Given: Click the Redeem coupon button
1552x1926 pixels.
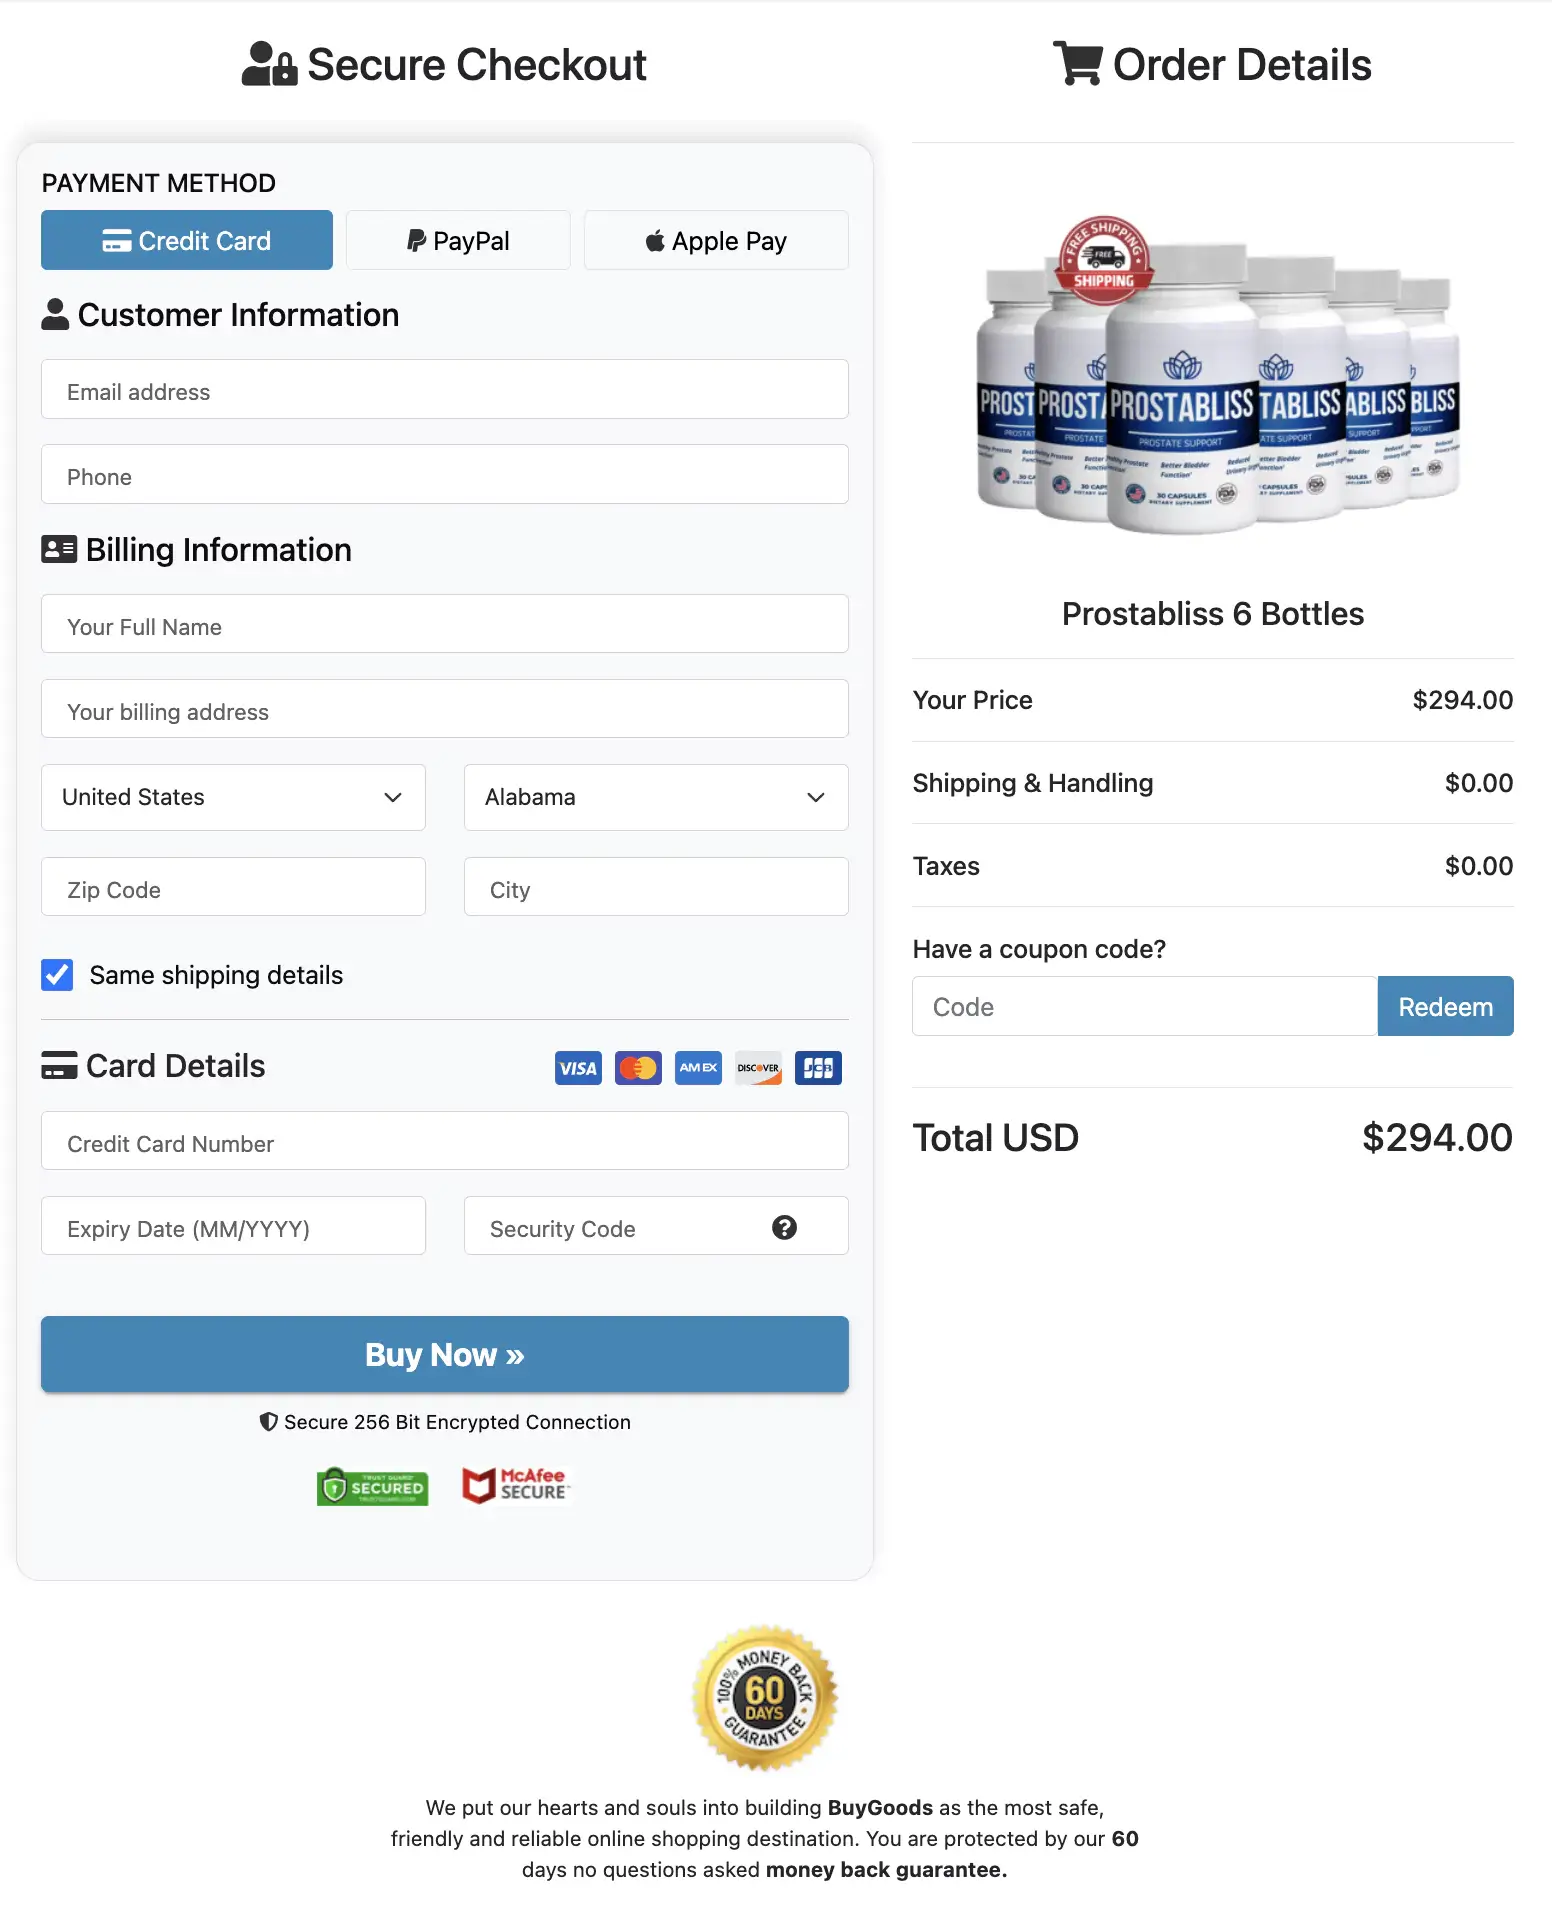Looking at the screenshot, I should click(x=1445, y=1006).
